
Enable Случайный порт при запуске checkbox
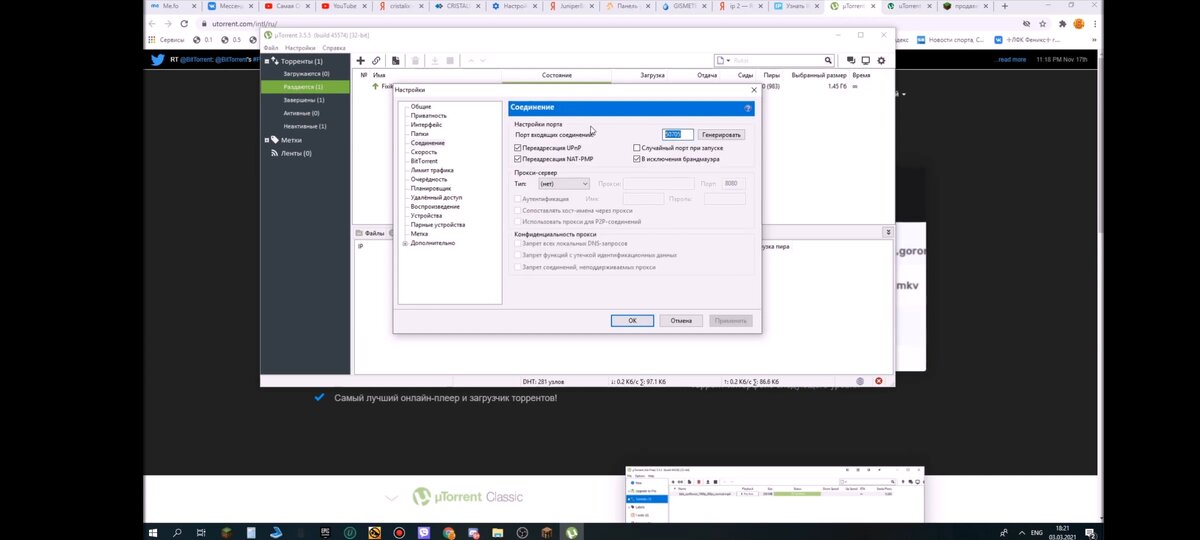click(x=636, y=148)
